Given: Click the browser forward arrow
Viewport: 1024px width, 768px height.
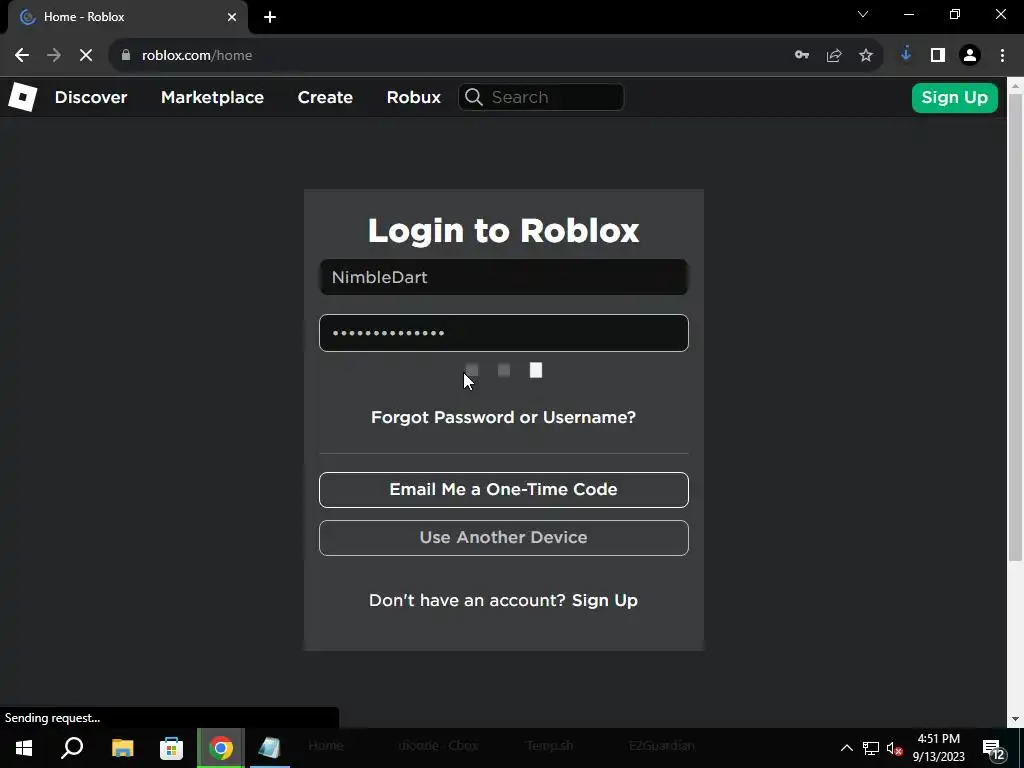Looking at the screenshot, I should tap(54, 56).
